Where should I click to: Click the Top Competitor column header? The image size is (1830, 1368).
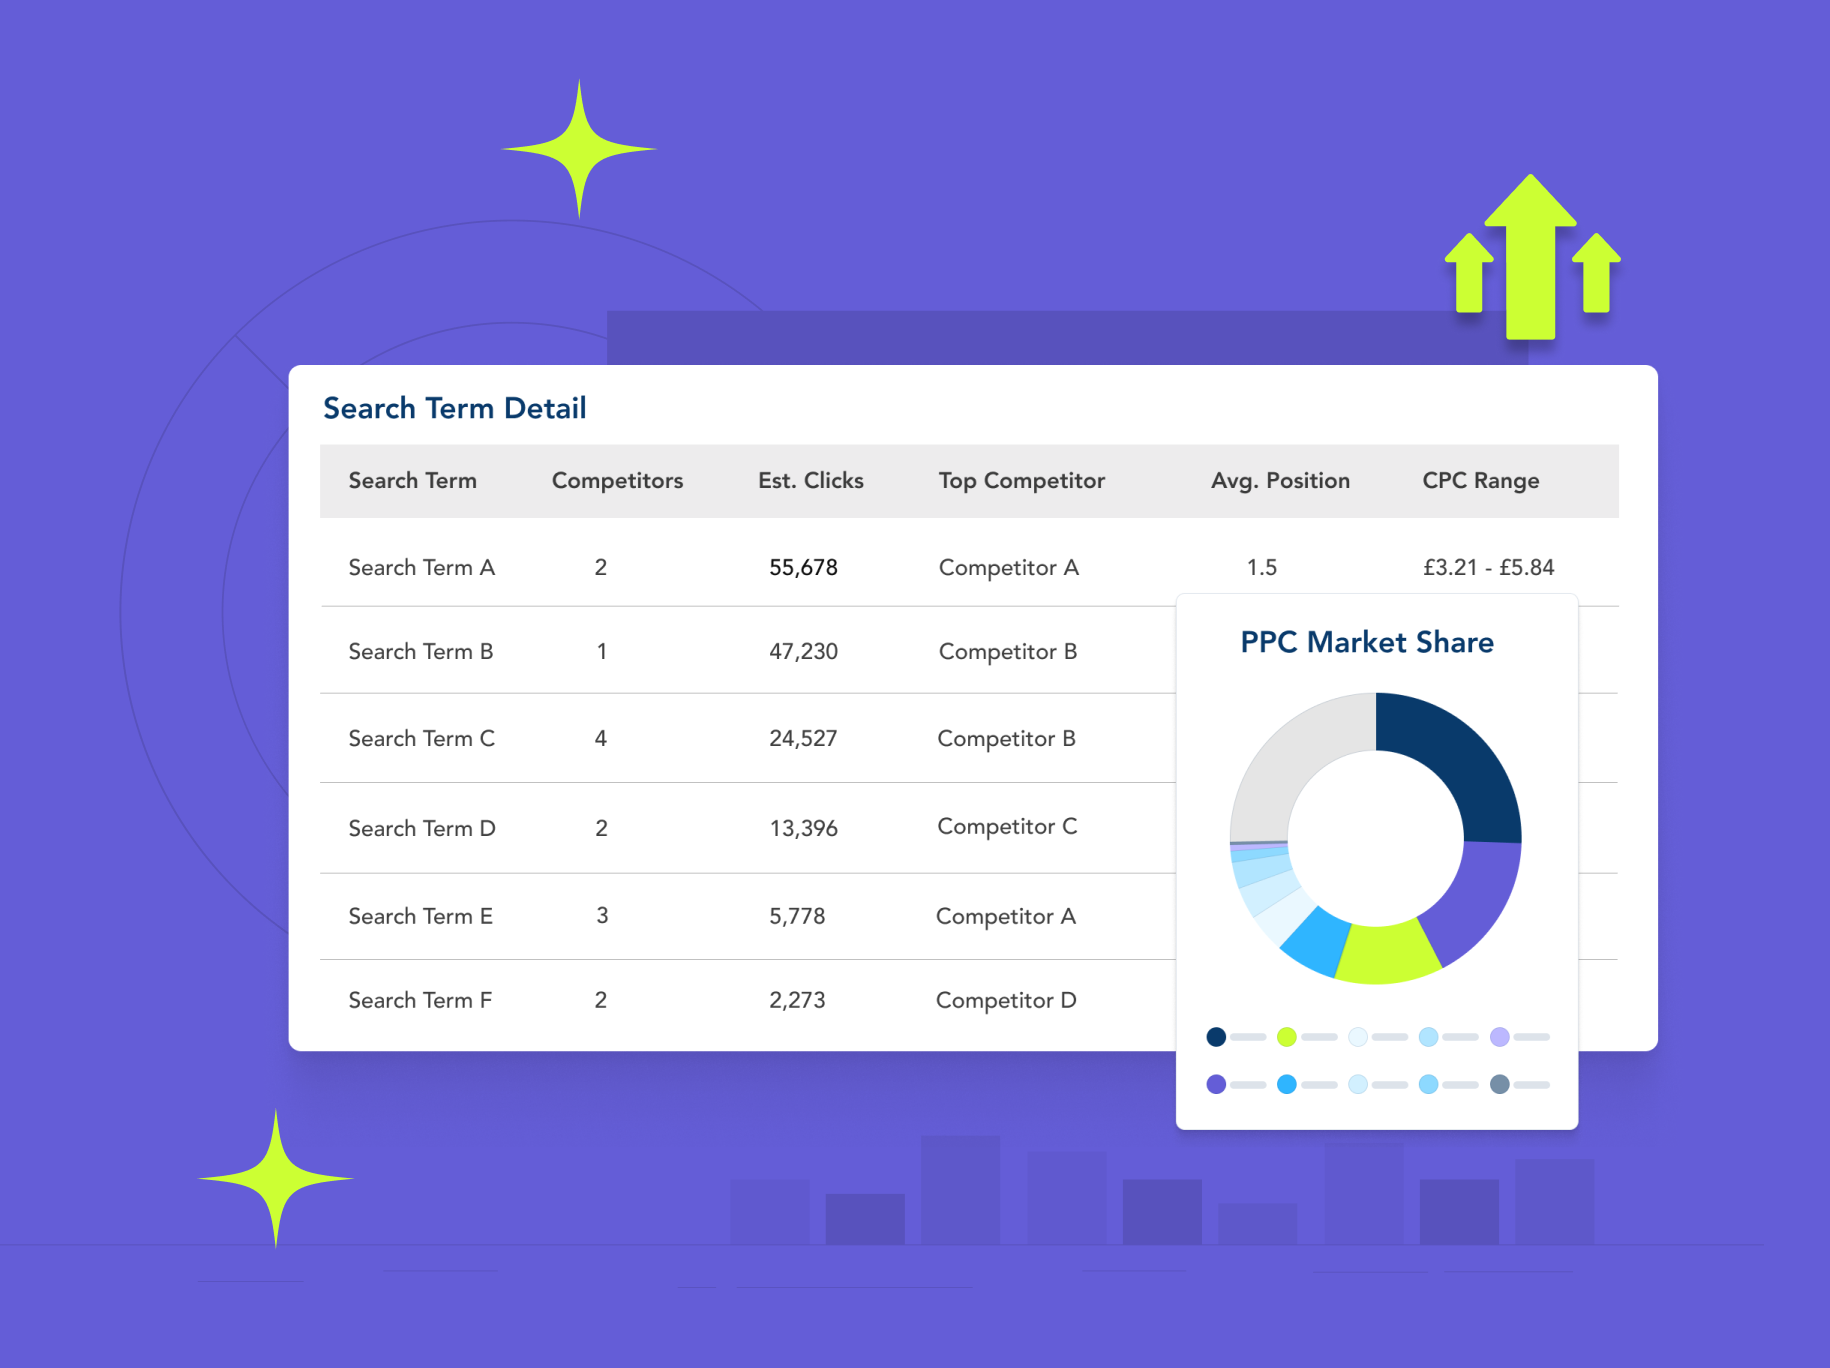tap(1021, 481)
